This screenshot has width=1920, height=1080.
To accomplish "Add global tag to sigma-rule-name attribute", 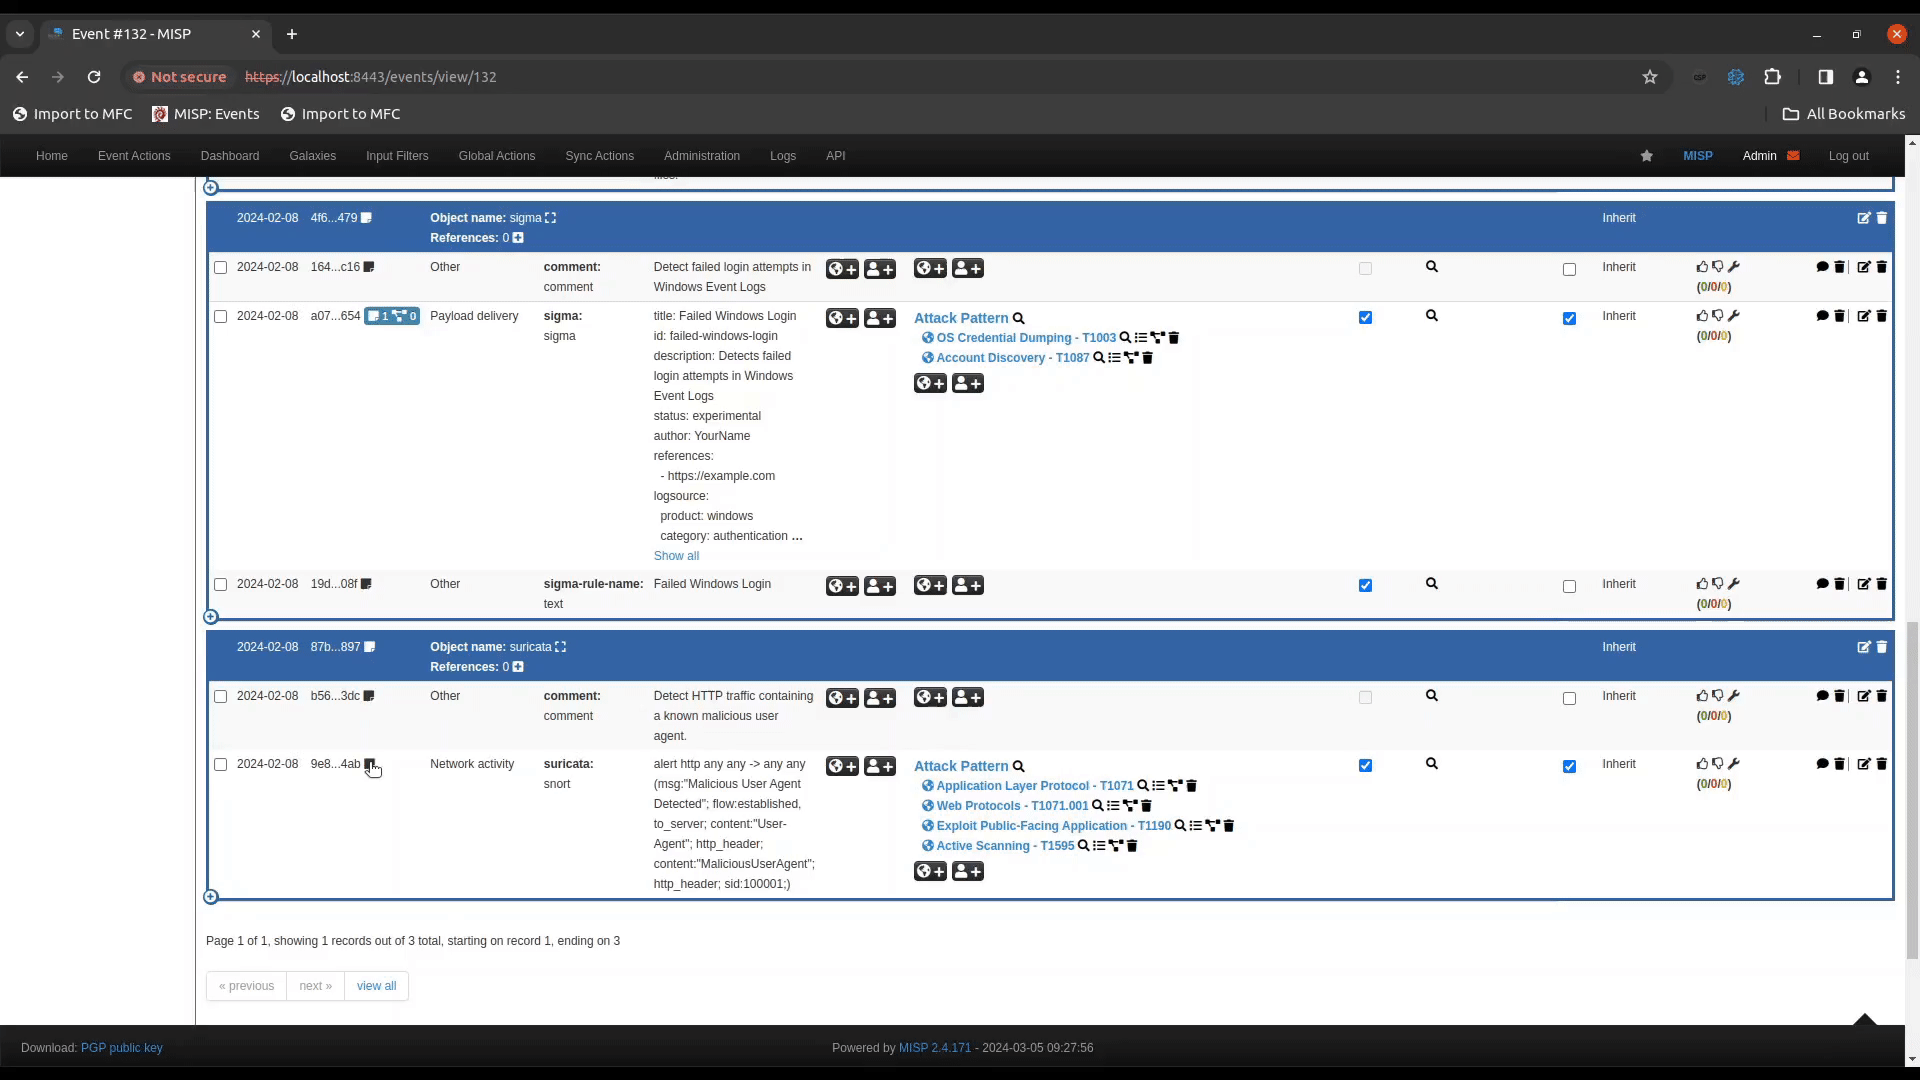I will [842, 586].
